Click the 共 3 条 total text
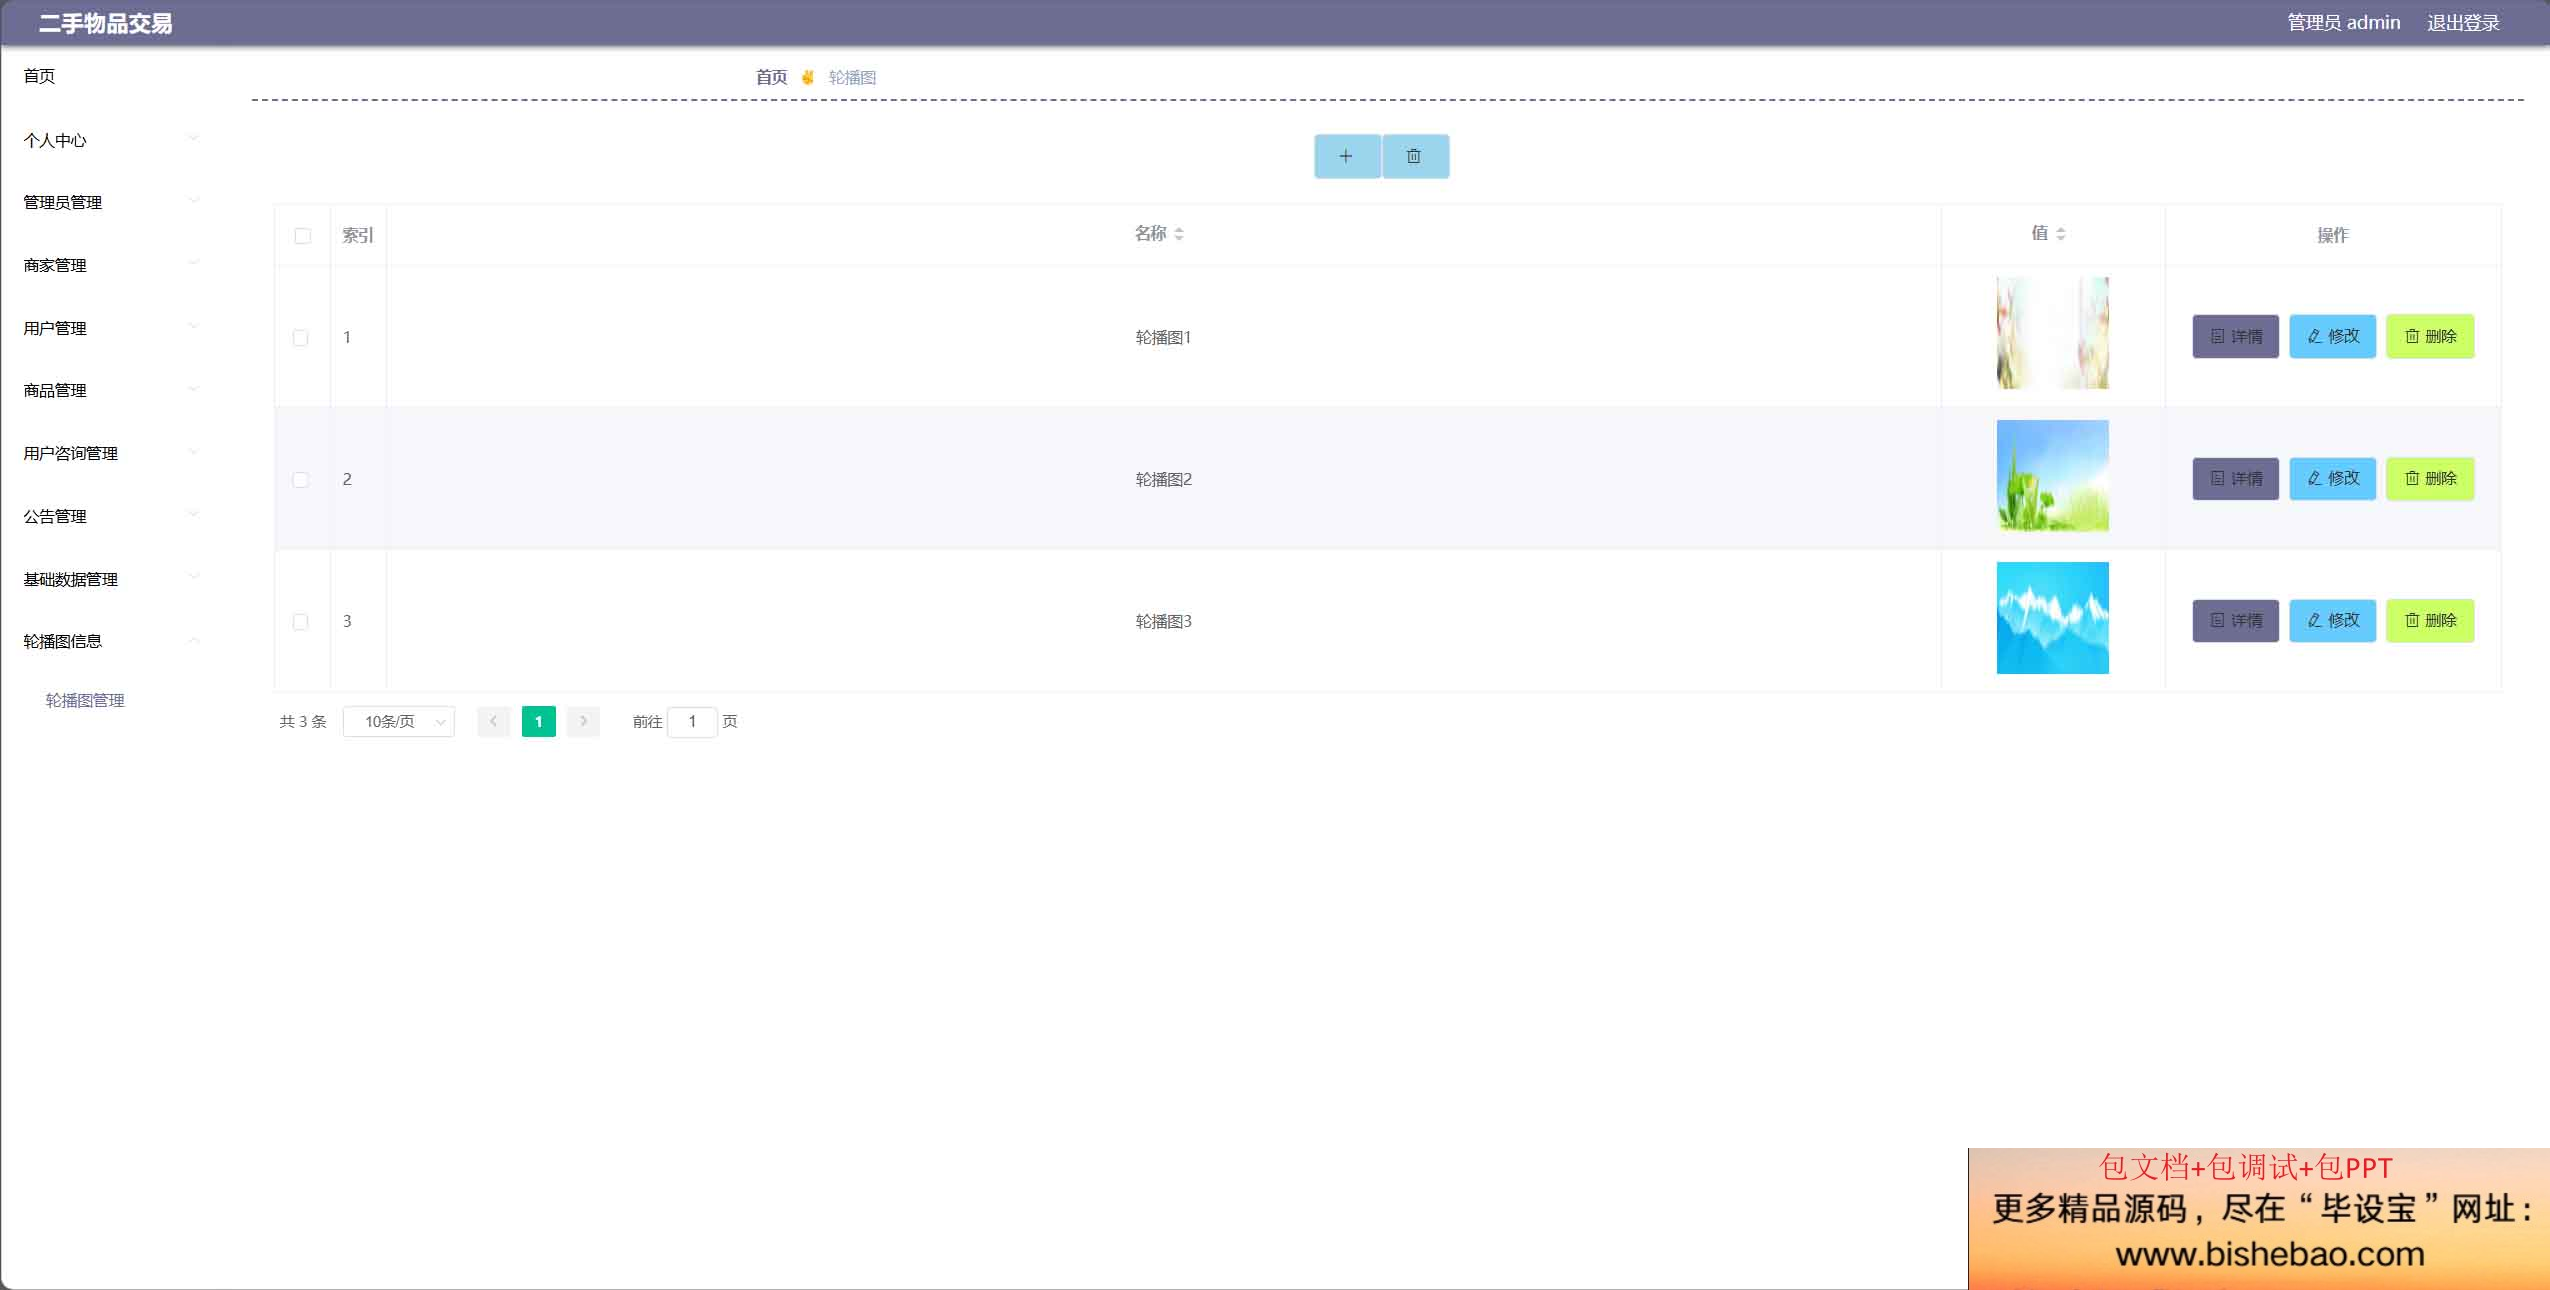Screen dimensions: 2550x1290 pyautogui.click(x=303, y=721)
